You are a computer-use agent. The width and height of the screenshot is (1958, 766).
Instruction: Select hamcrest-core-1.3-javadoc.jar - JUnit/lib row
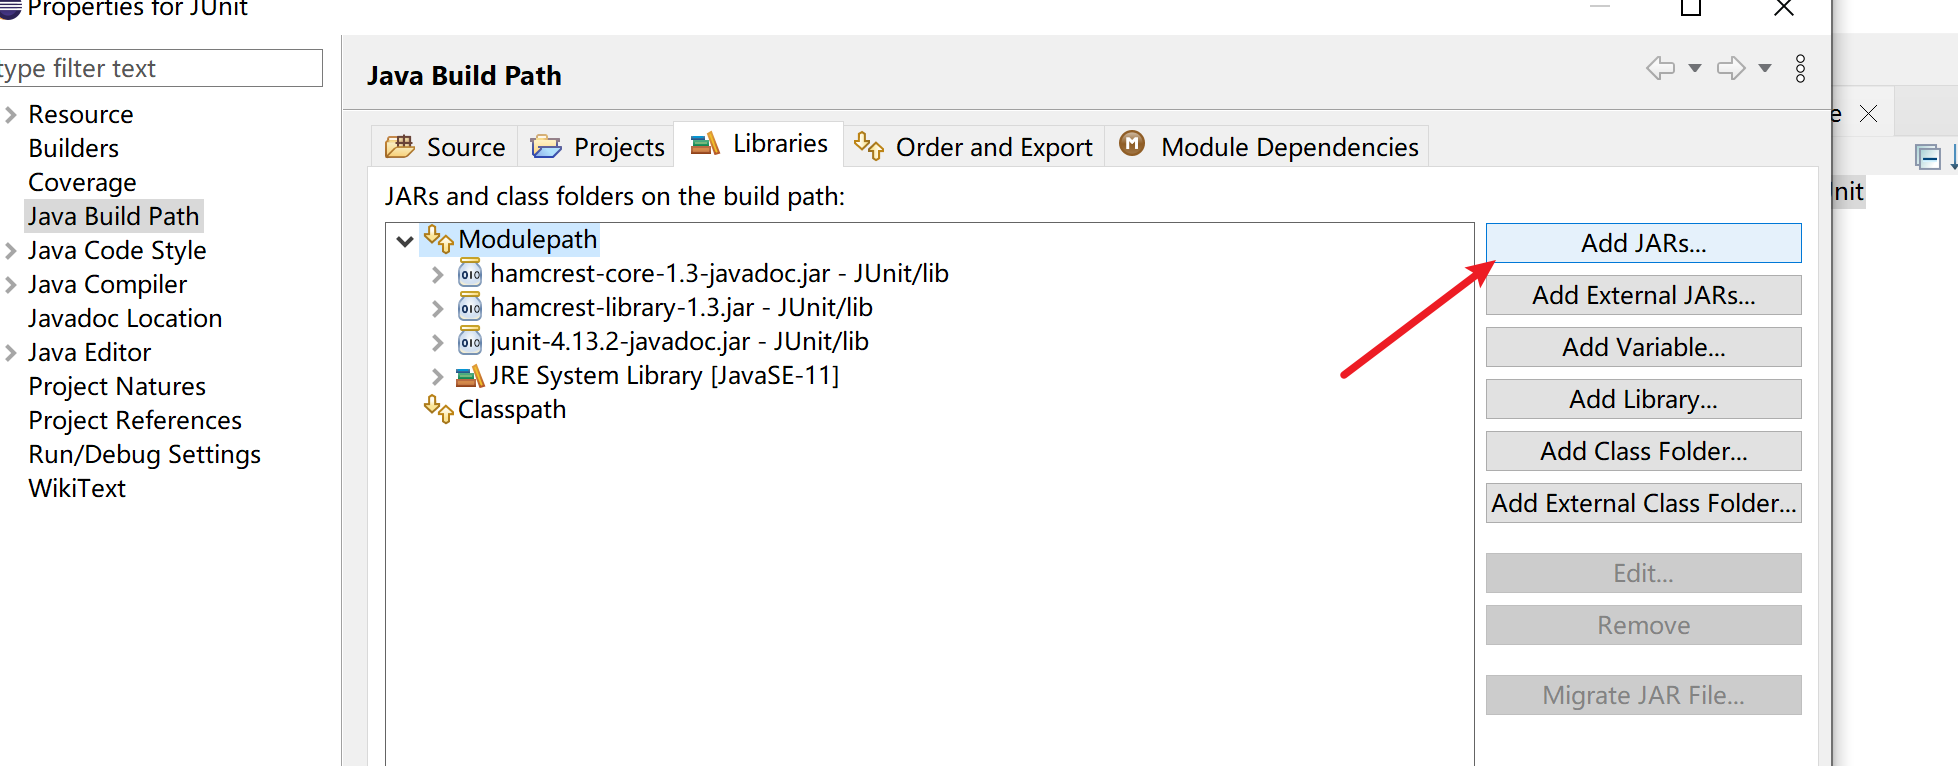(719, 273)
